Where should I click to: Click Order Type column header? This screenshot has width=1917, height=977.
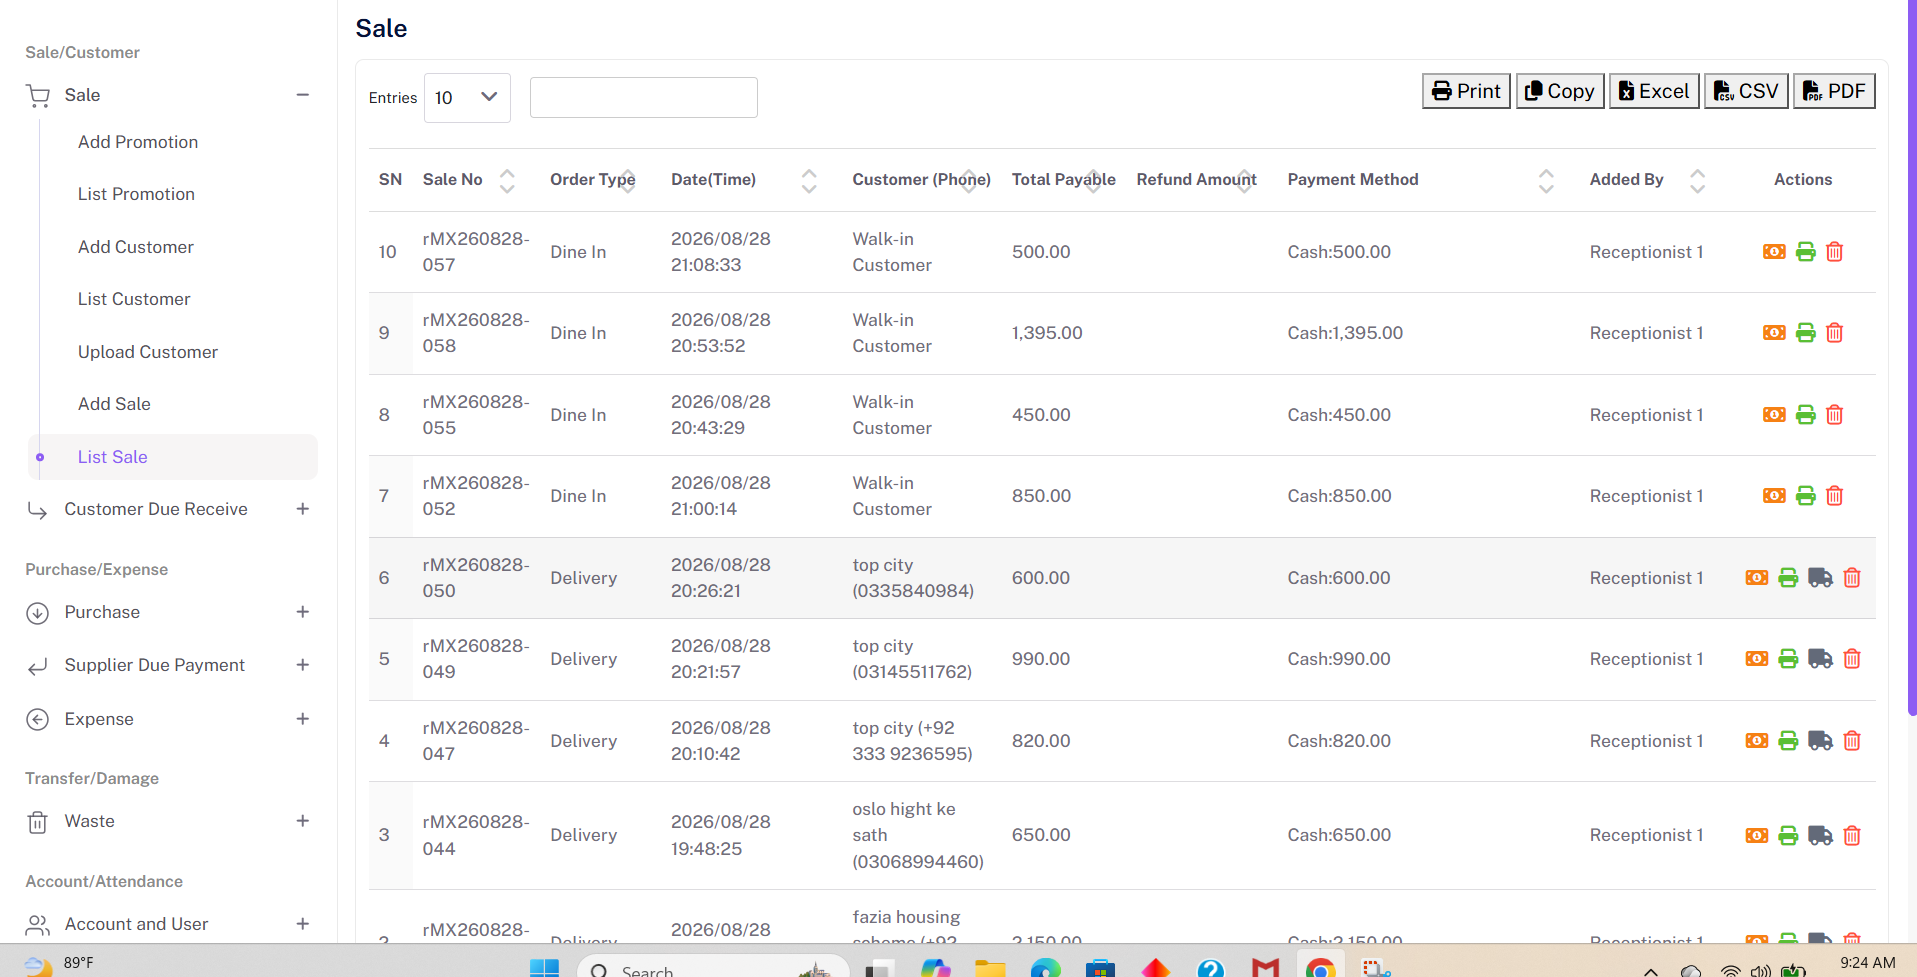(593, 180)
